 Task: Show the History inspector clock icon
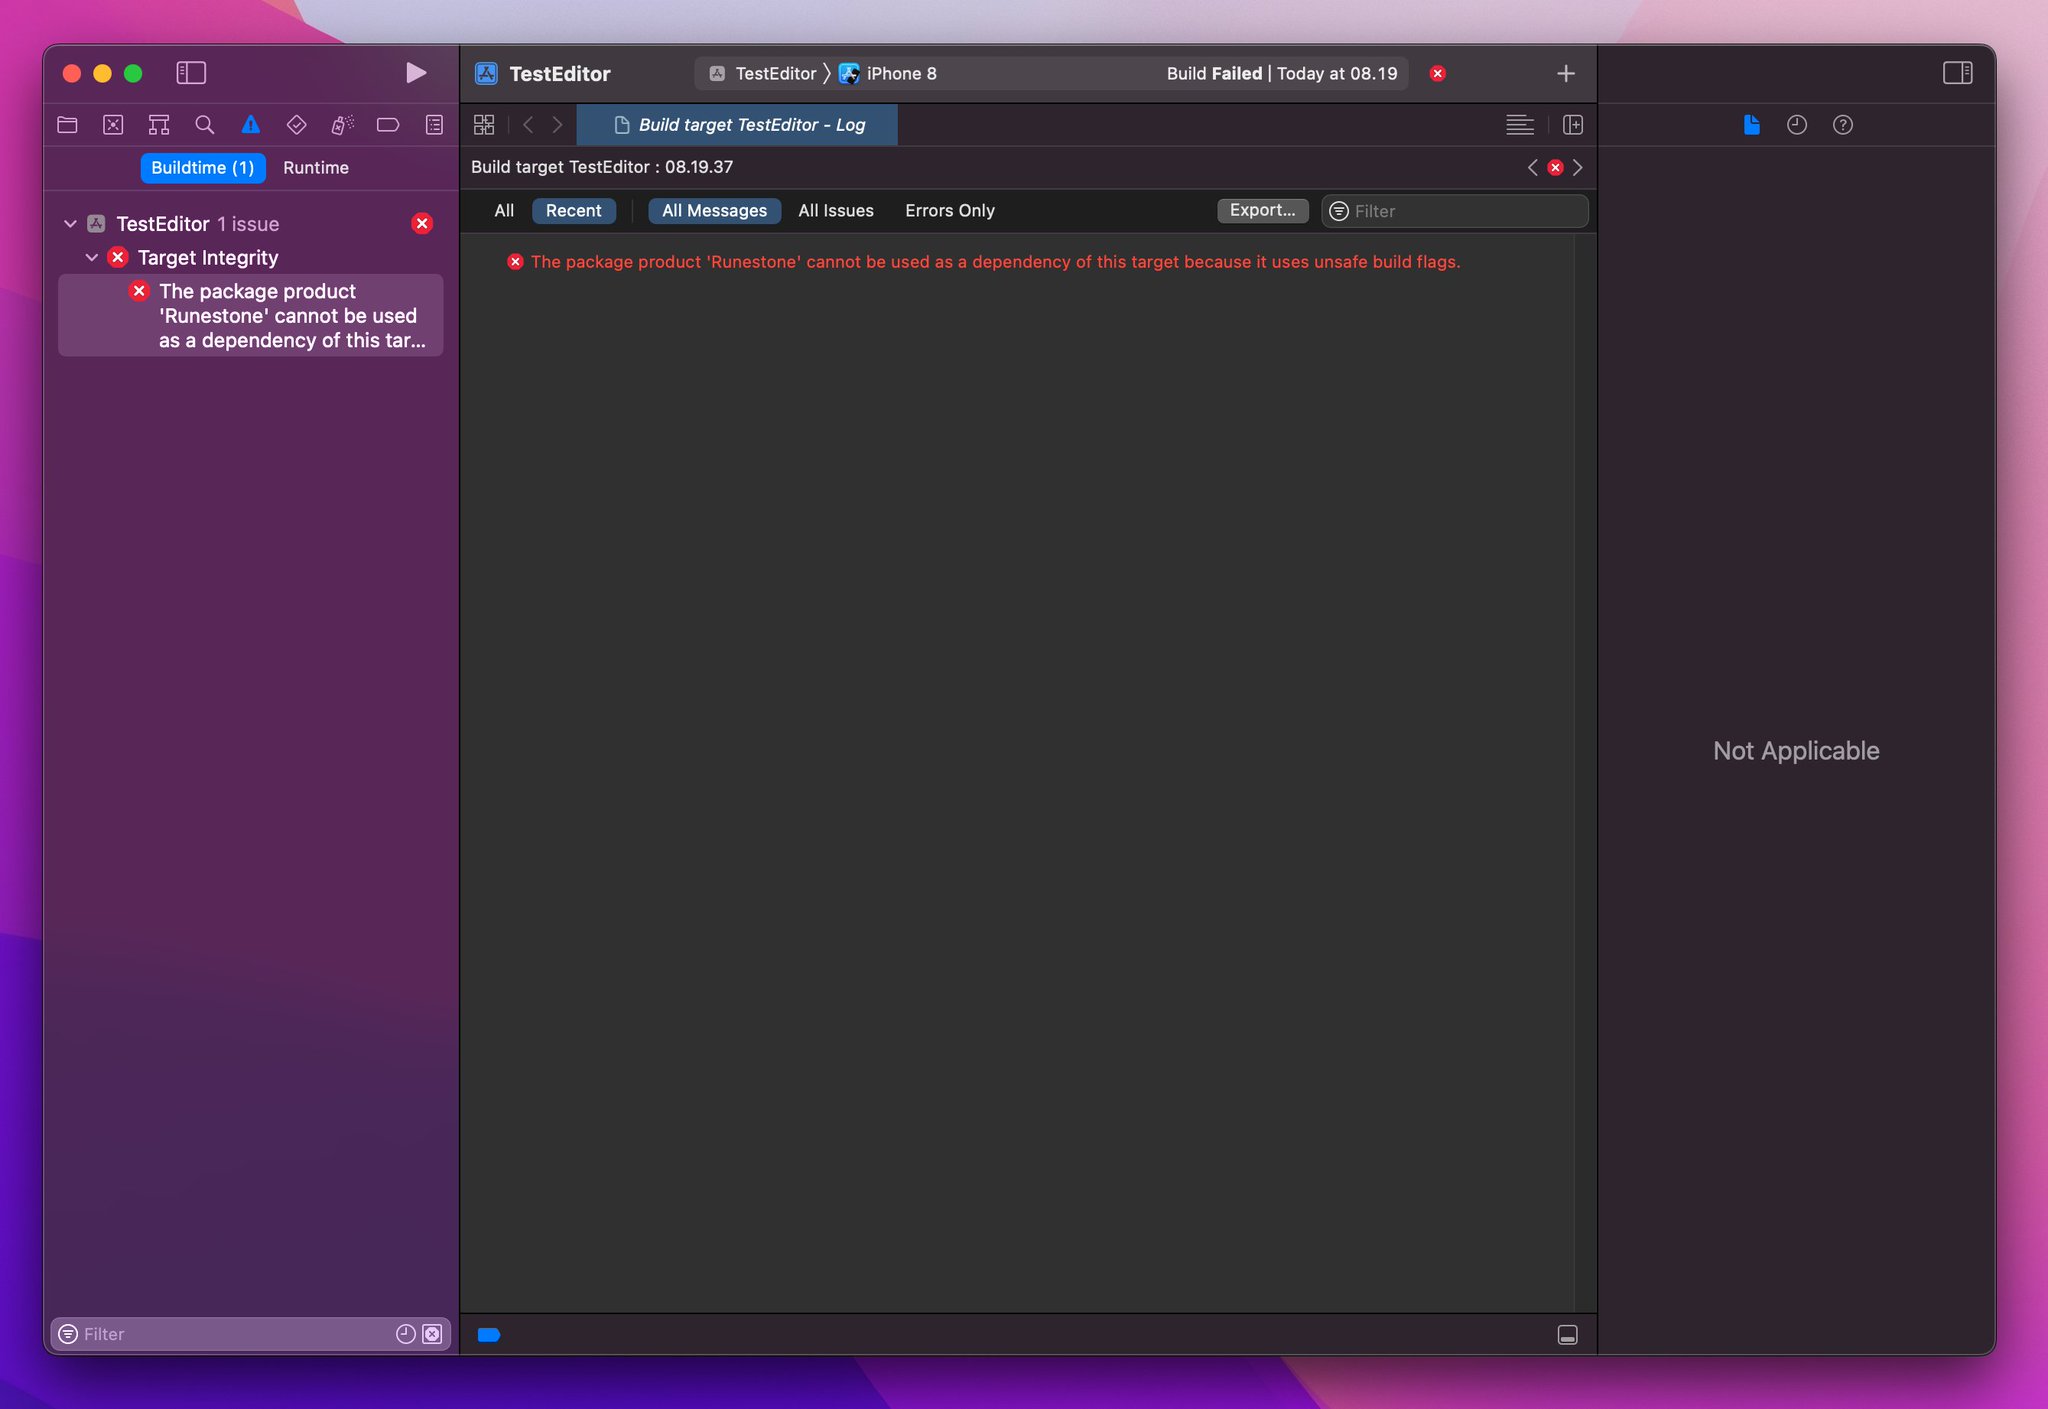pos(1796,125)
